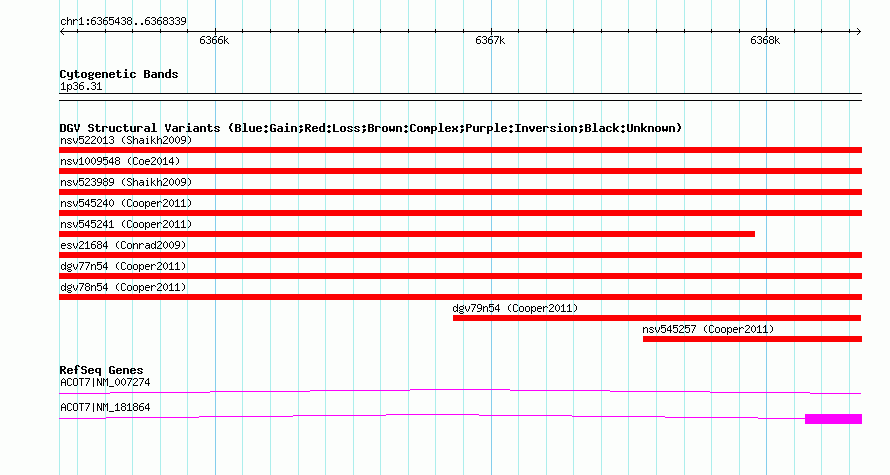Select the red bar under nsv545257
Viewport: 890px width, 475px height.
753,339
